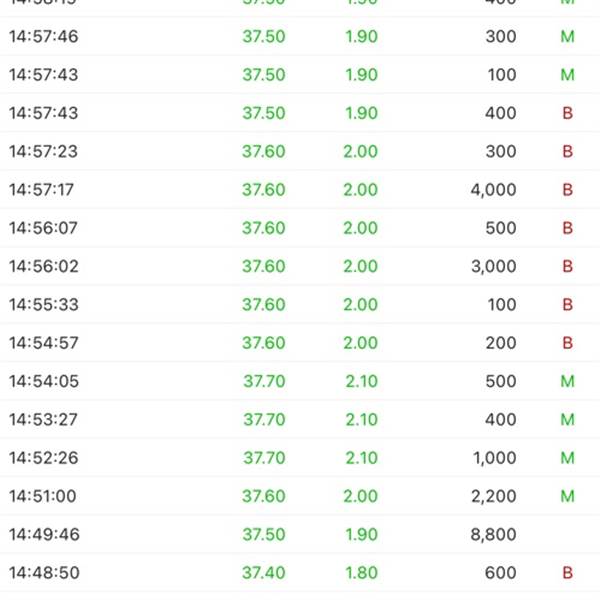Click volume 1,000 at 14:52:26
This screenshot has width=600, height=600.
click(x=494, y=458)
